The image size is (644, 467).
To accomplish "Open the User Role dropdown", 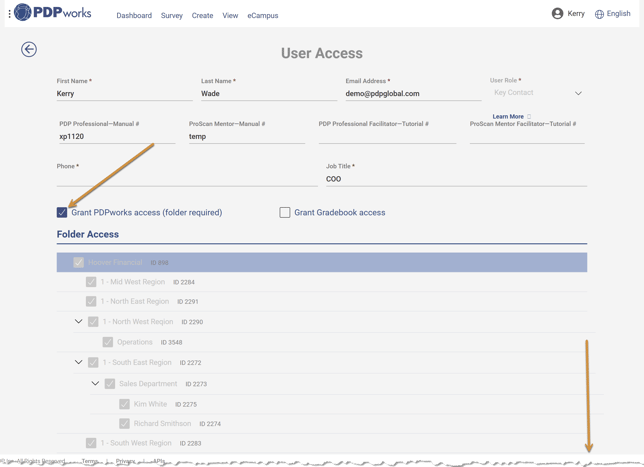I will click(538, 93).
